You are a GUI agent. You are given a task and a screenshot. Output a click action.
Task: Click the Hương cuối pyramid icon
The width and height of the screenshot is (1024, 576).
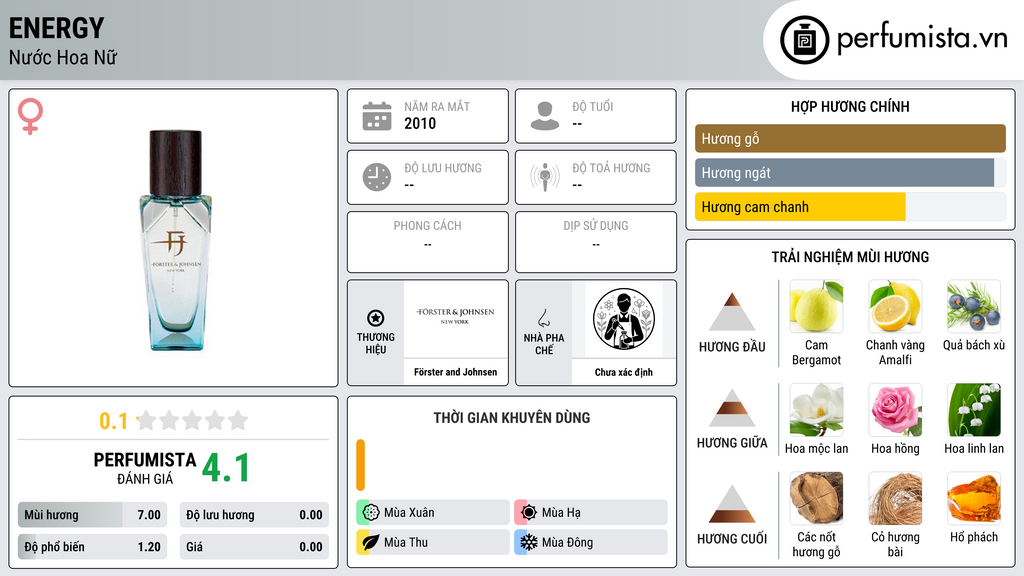[x=732, y=504]
